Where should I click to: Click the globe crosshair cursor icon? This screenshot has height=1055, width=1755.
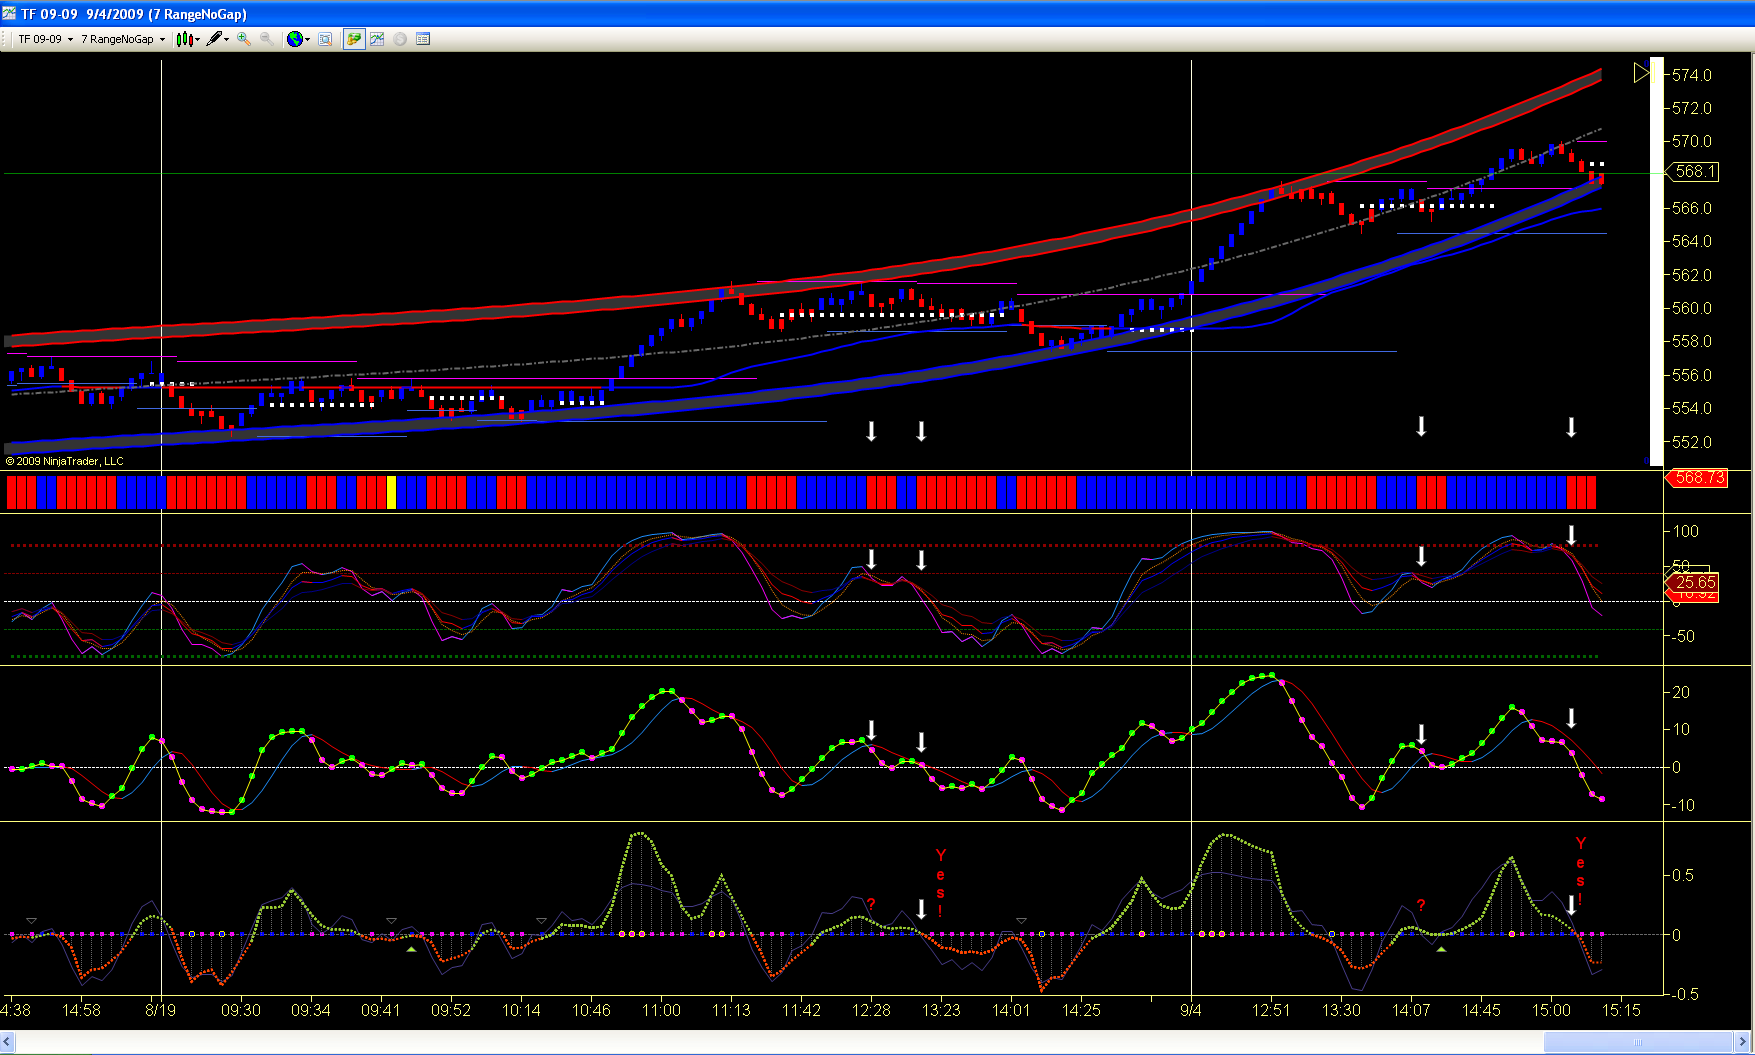point(294,39)
